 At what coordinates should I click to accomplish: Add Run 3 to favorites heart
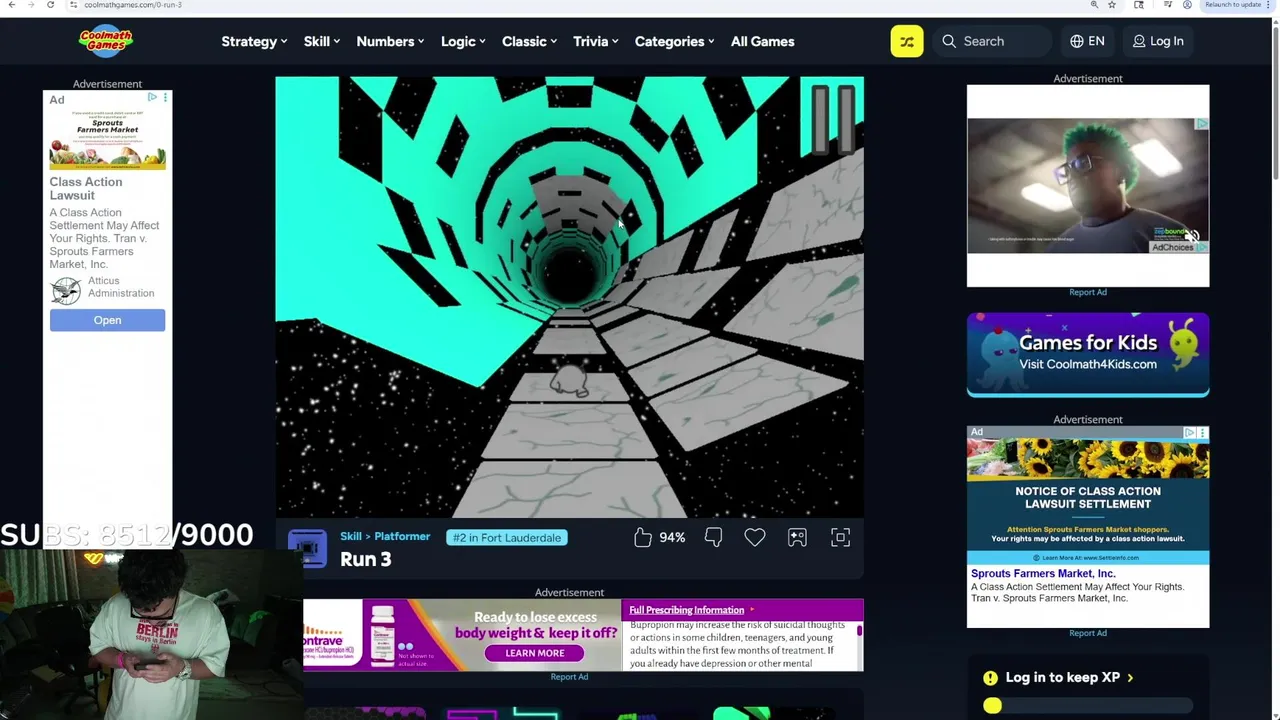(755, 538)
